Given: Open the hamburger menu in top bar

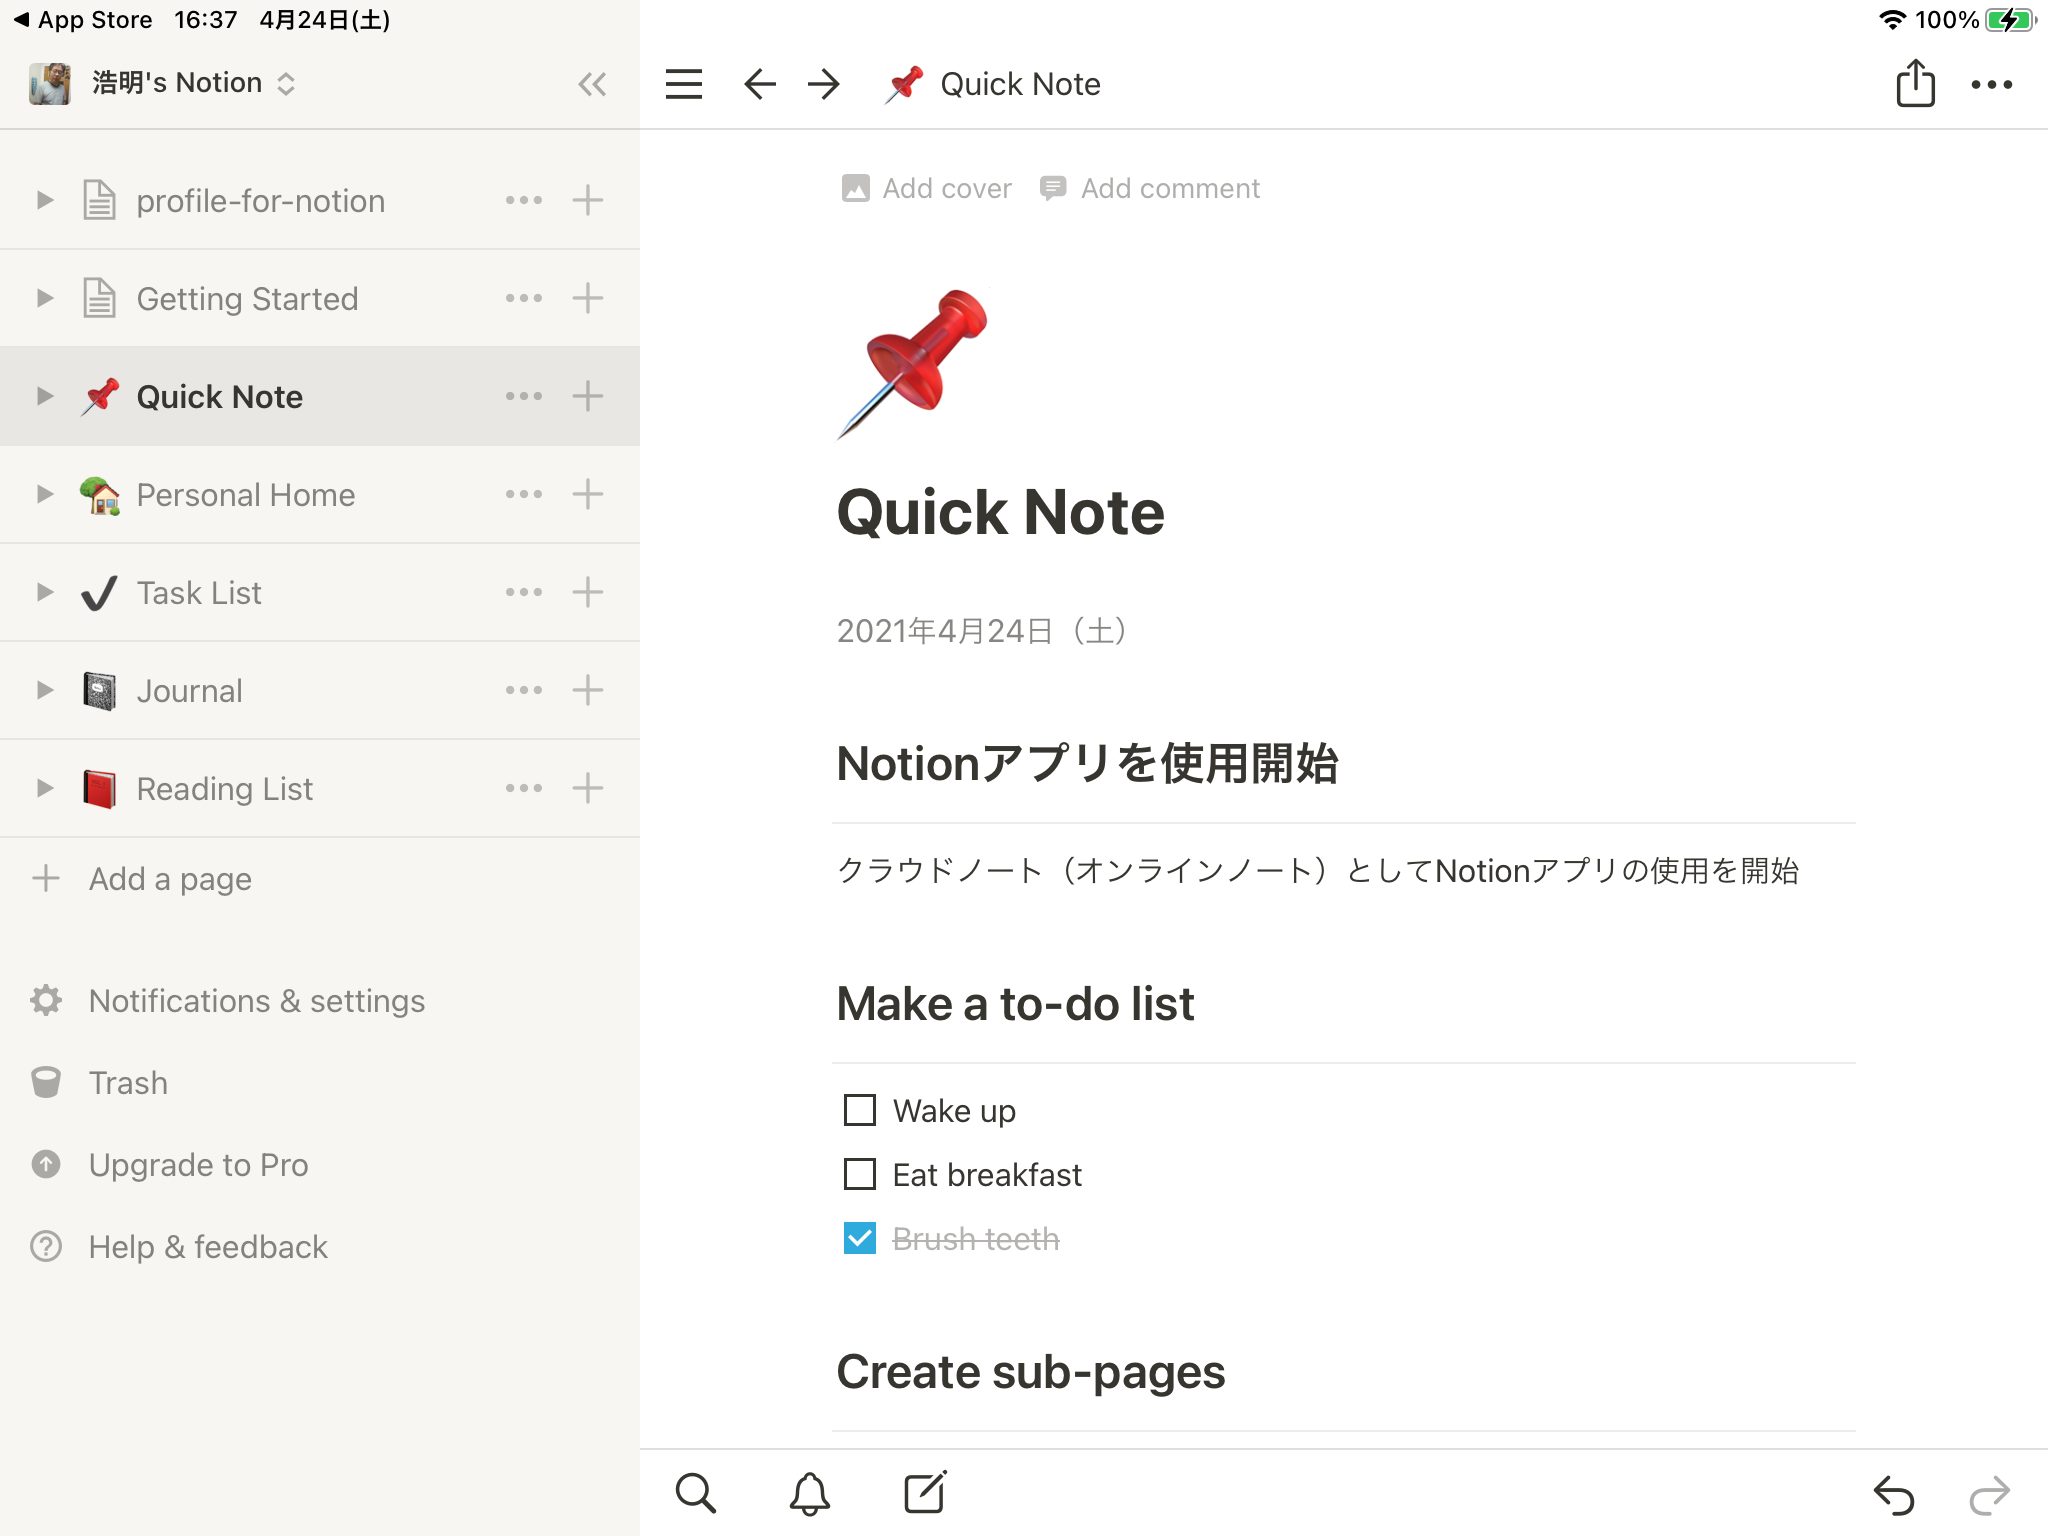Looking at the screenshot, I should click(684, 84).
